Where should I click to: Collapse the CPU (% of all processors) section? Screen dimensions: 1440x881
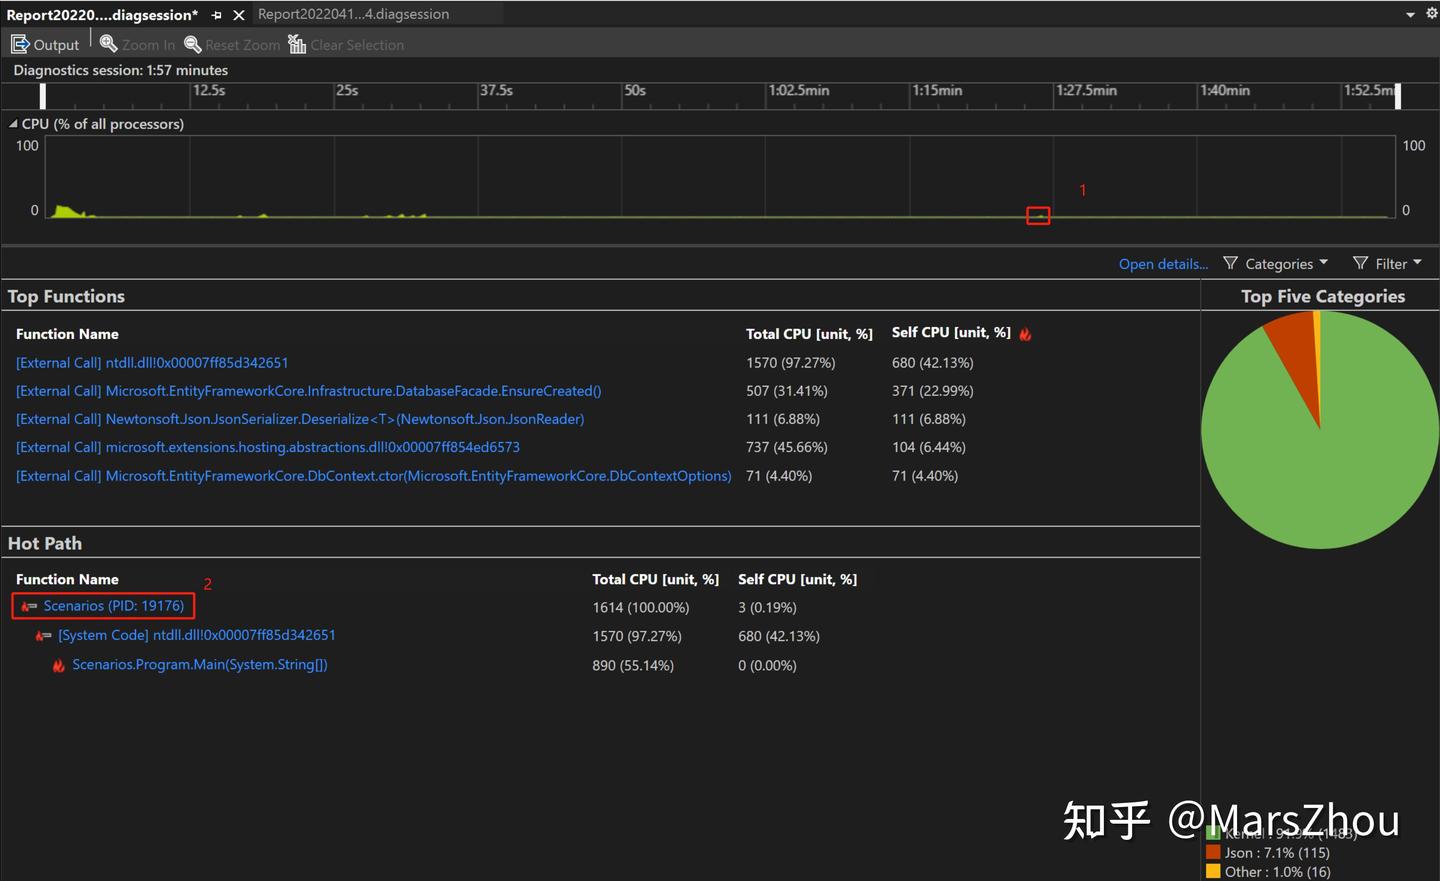(x=13, y=123)
